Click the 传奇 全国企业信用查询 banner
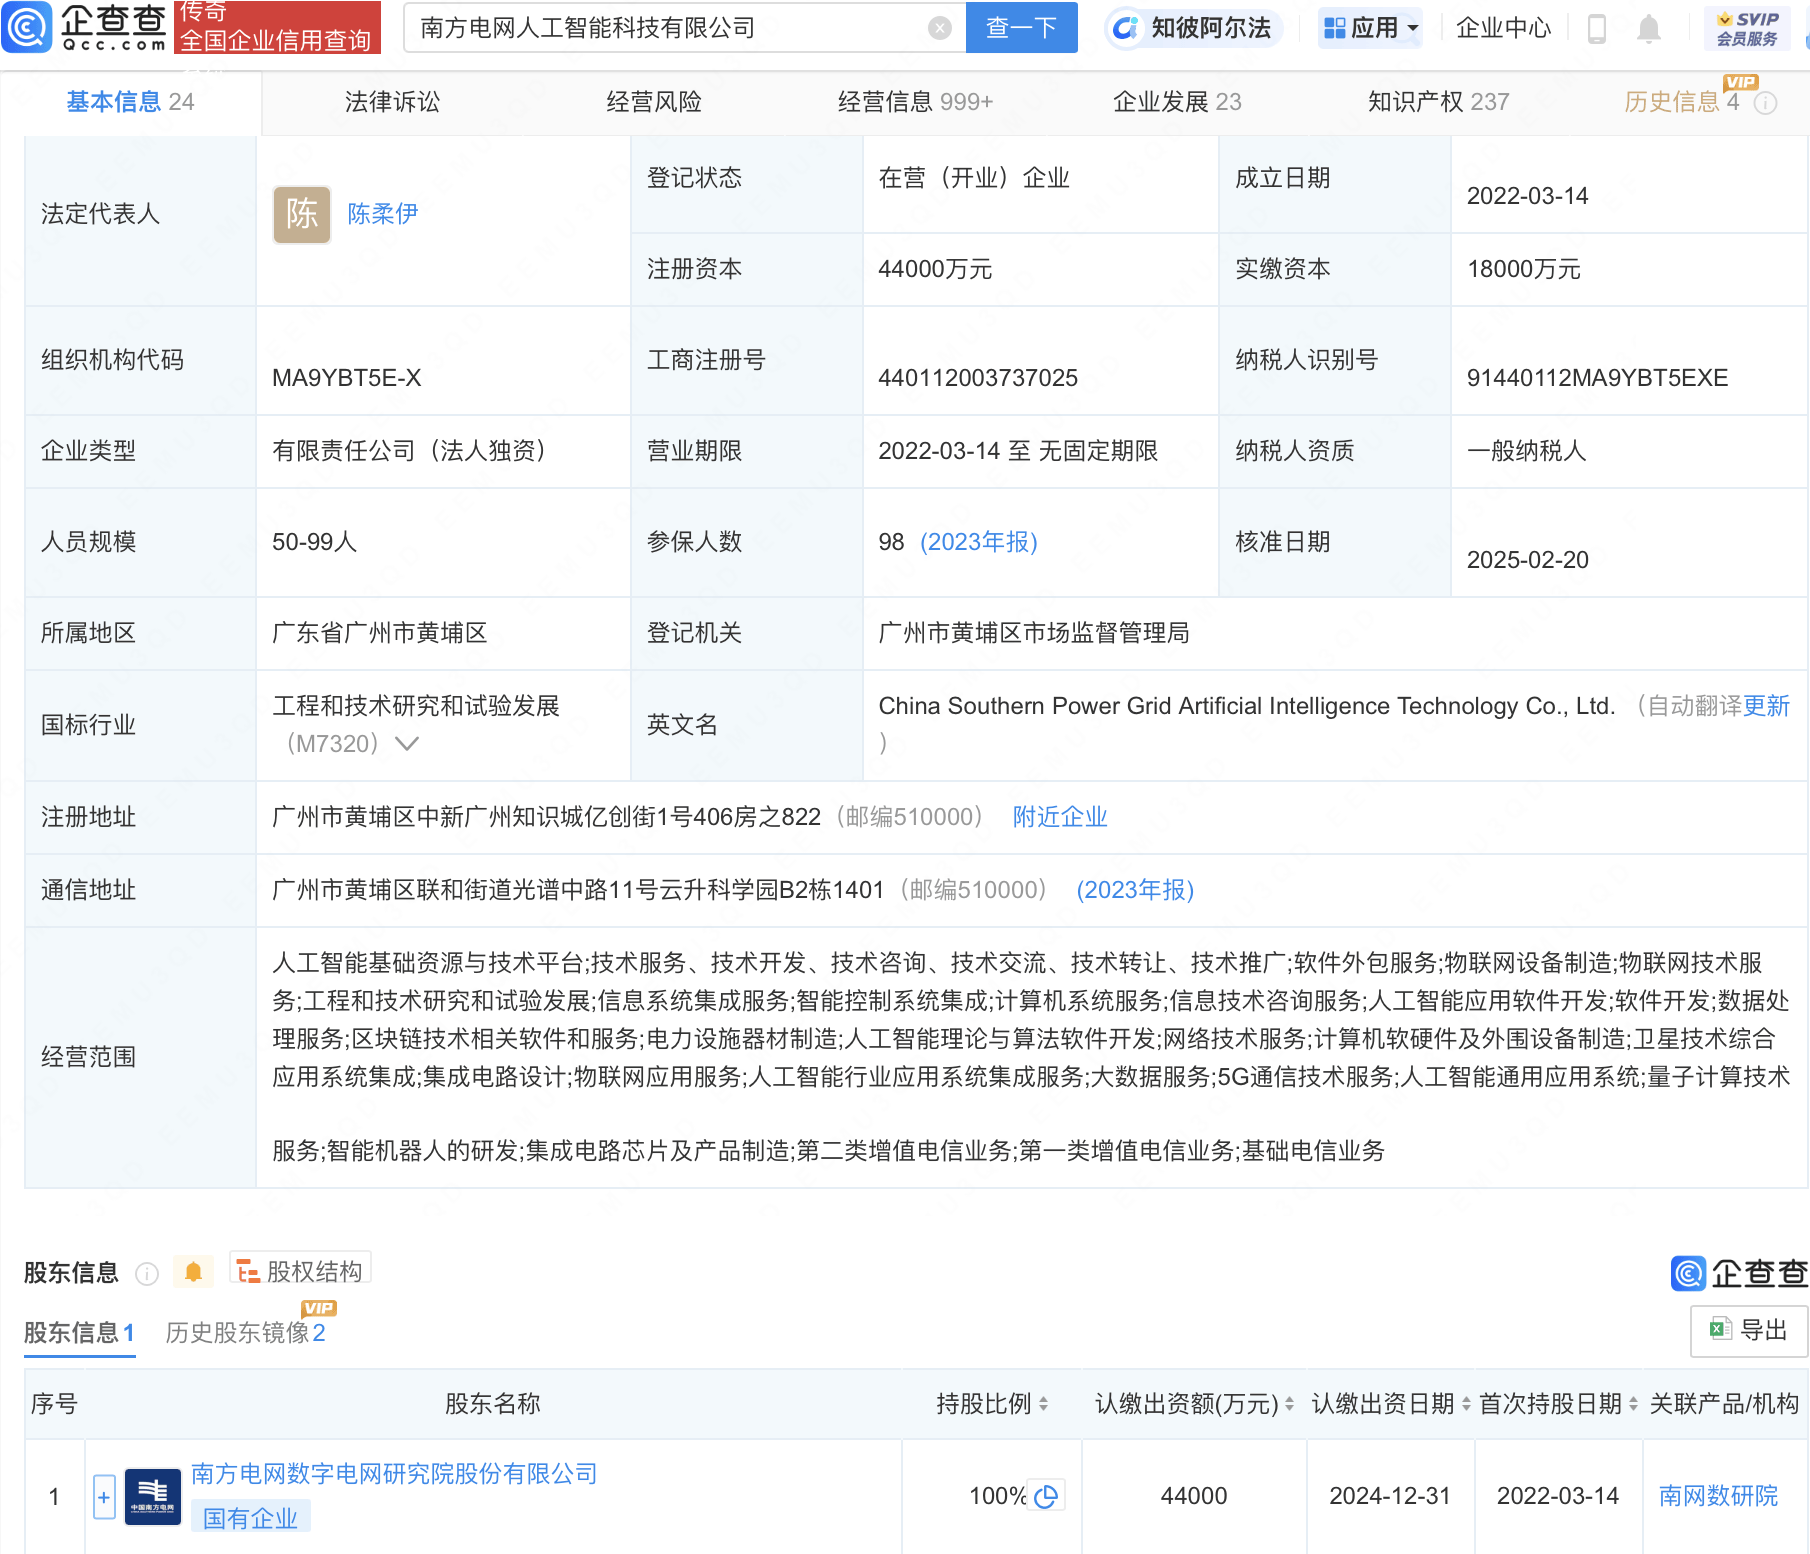The width and height of the screenshot is (1810, 1554). click(x=277, y=27)
